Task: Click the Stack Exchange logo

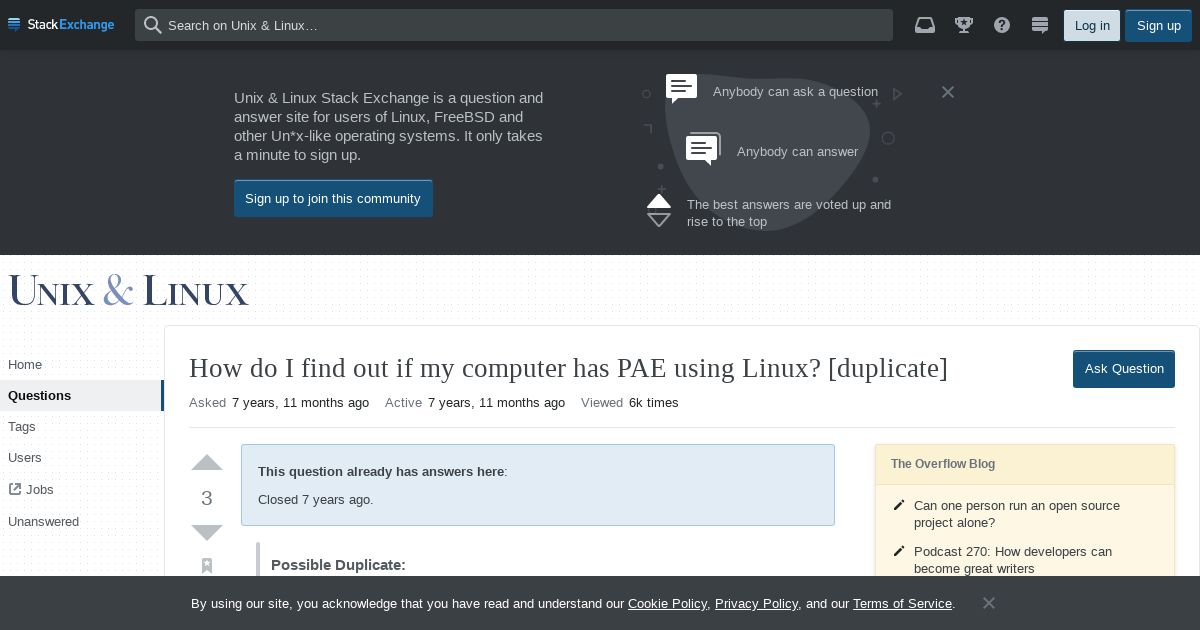Action: pos(62,25)
